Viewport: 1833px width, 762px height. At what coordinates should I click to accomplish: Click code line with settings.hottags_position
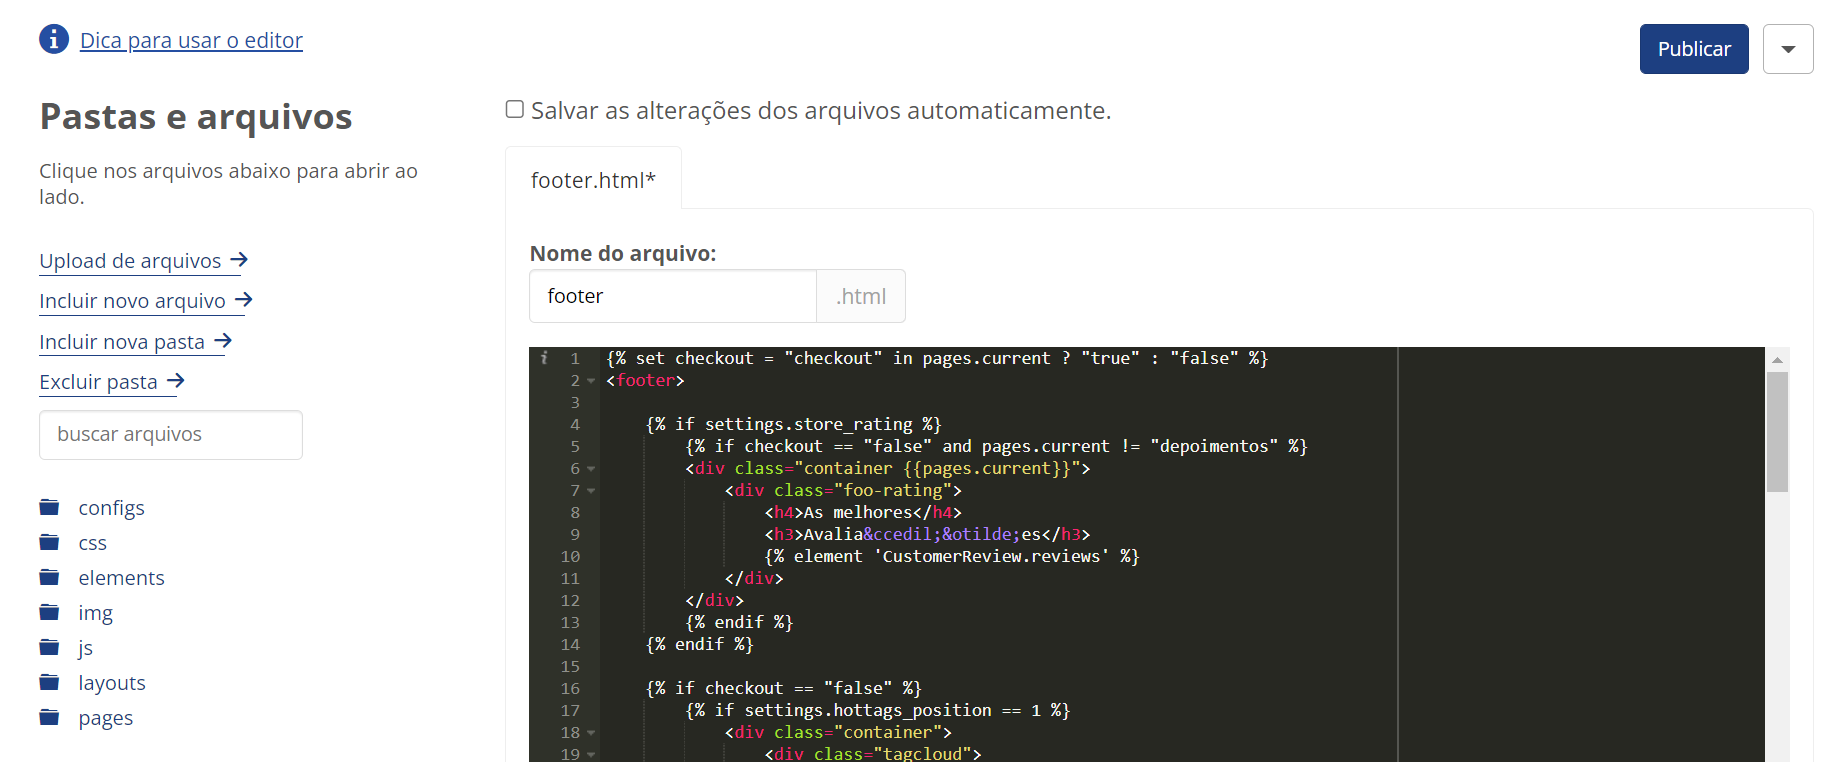click(878, 710)
